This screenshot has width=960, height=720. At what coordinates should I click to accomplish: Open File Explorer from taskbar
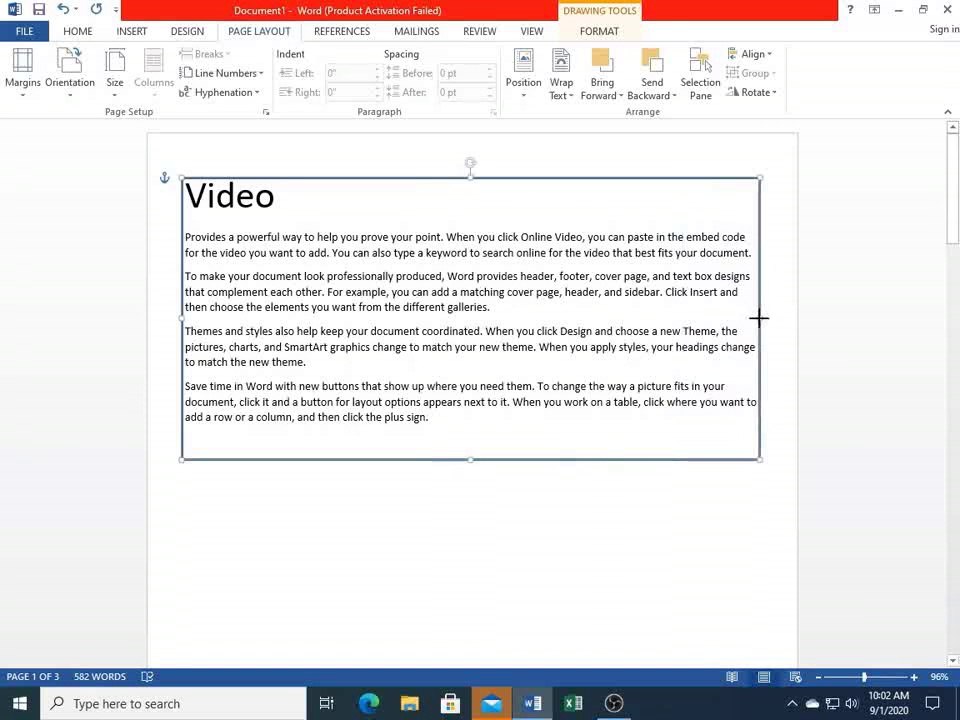410,703
